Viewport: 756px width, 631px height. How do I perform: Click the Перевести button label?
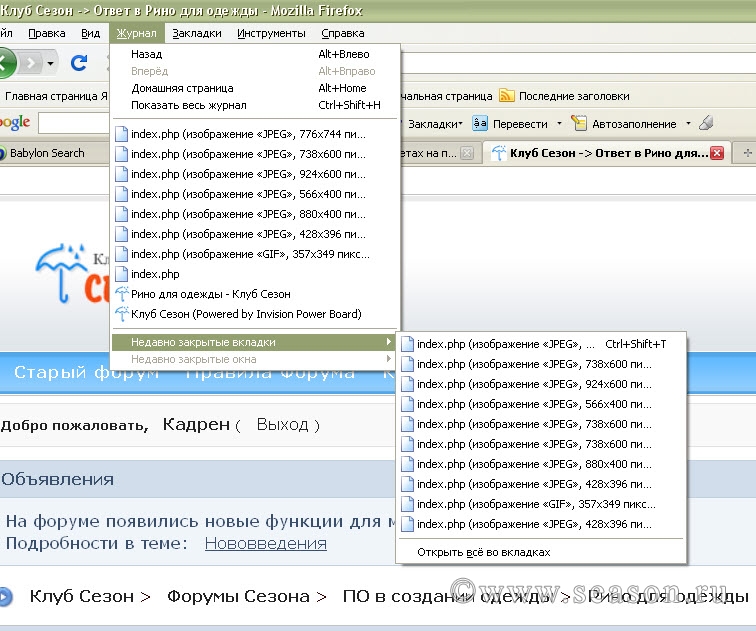tap(520, 124)
